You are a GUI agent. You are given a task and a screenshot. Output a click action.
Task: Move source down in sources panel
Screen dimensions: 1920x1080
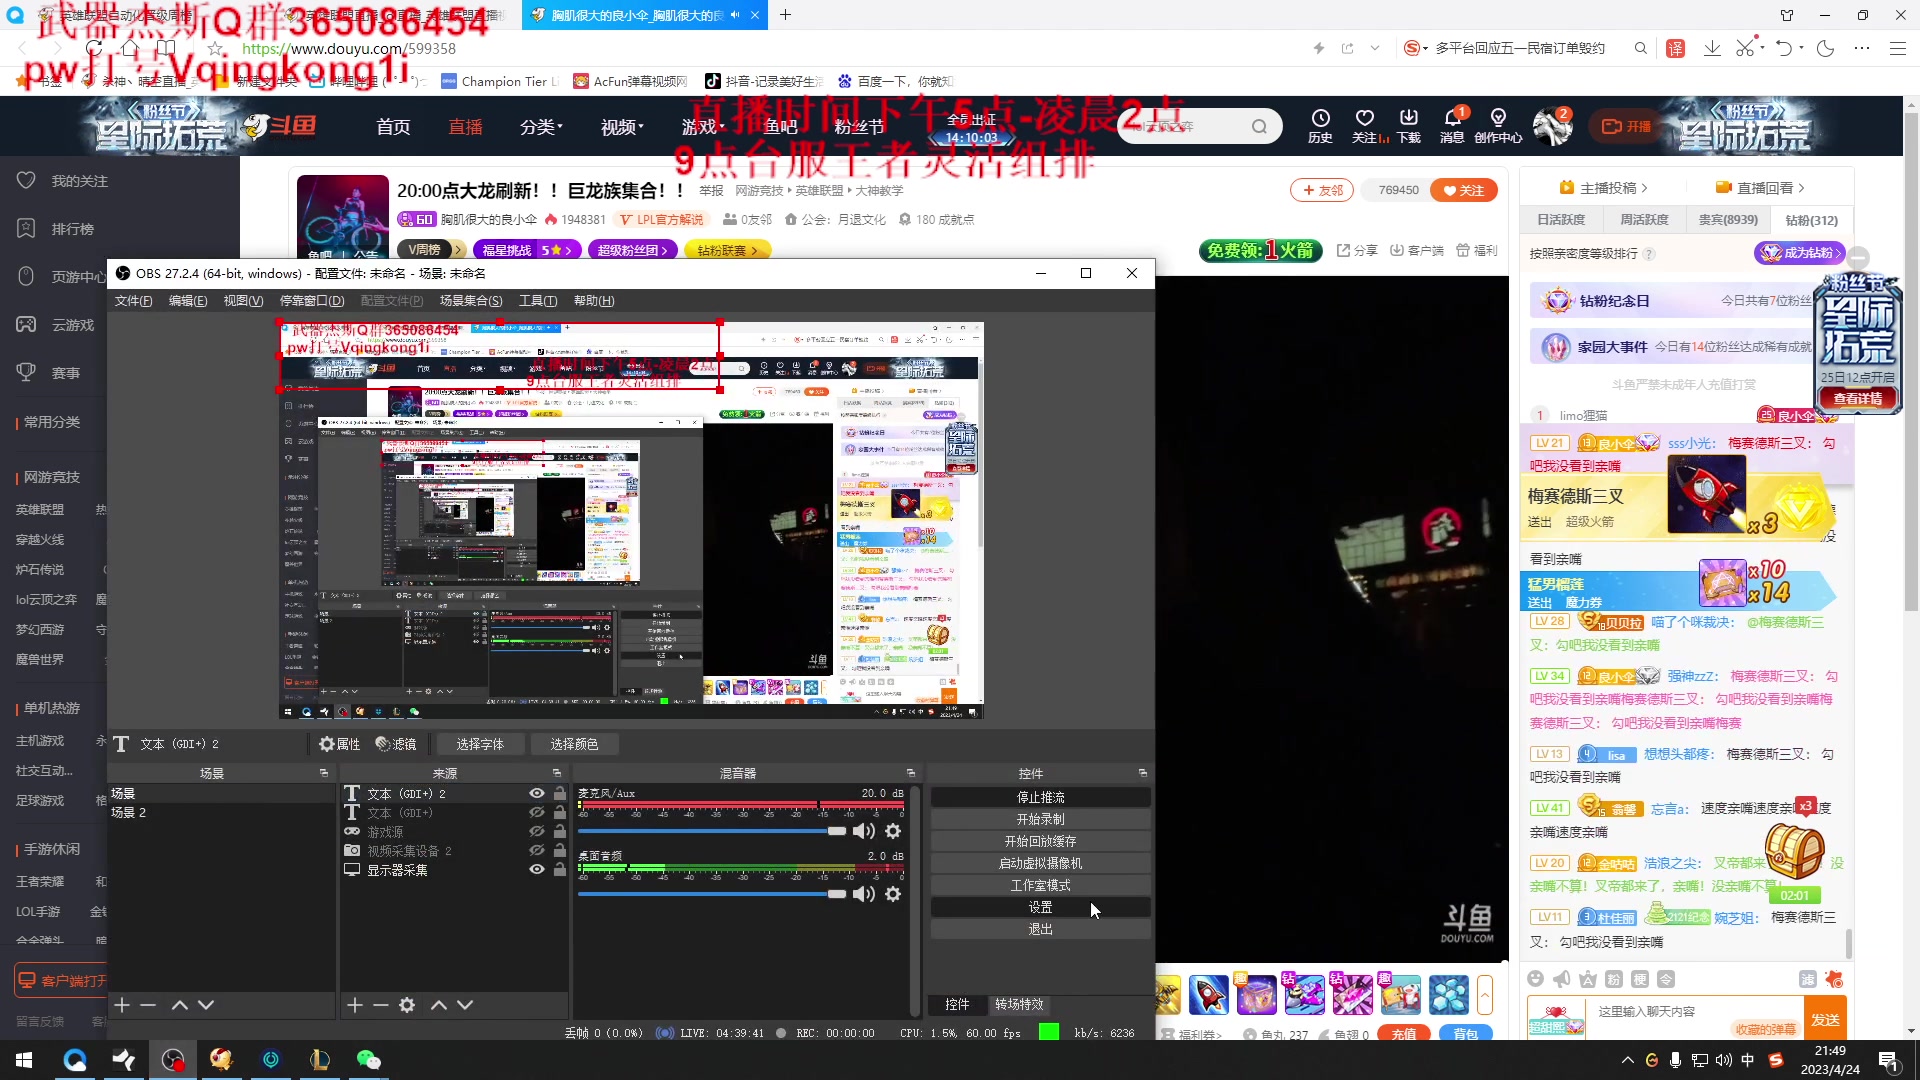click(x=465, y=1005)
